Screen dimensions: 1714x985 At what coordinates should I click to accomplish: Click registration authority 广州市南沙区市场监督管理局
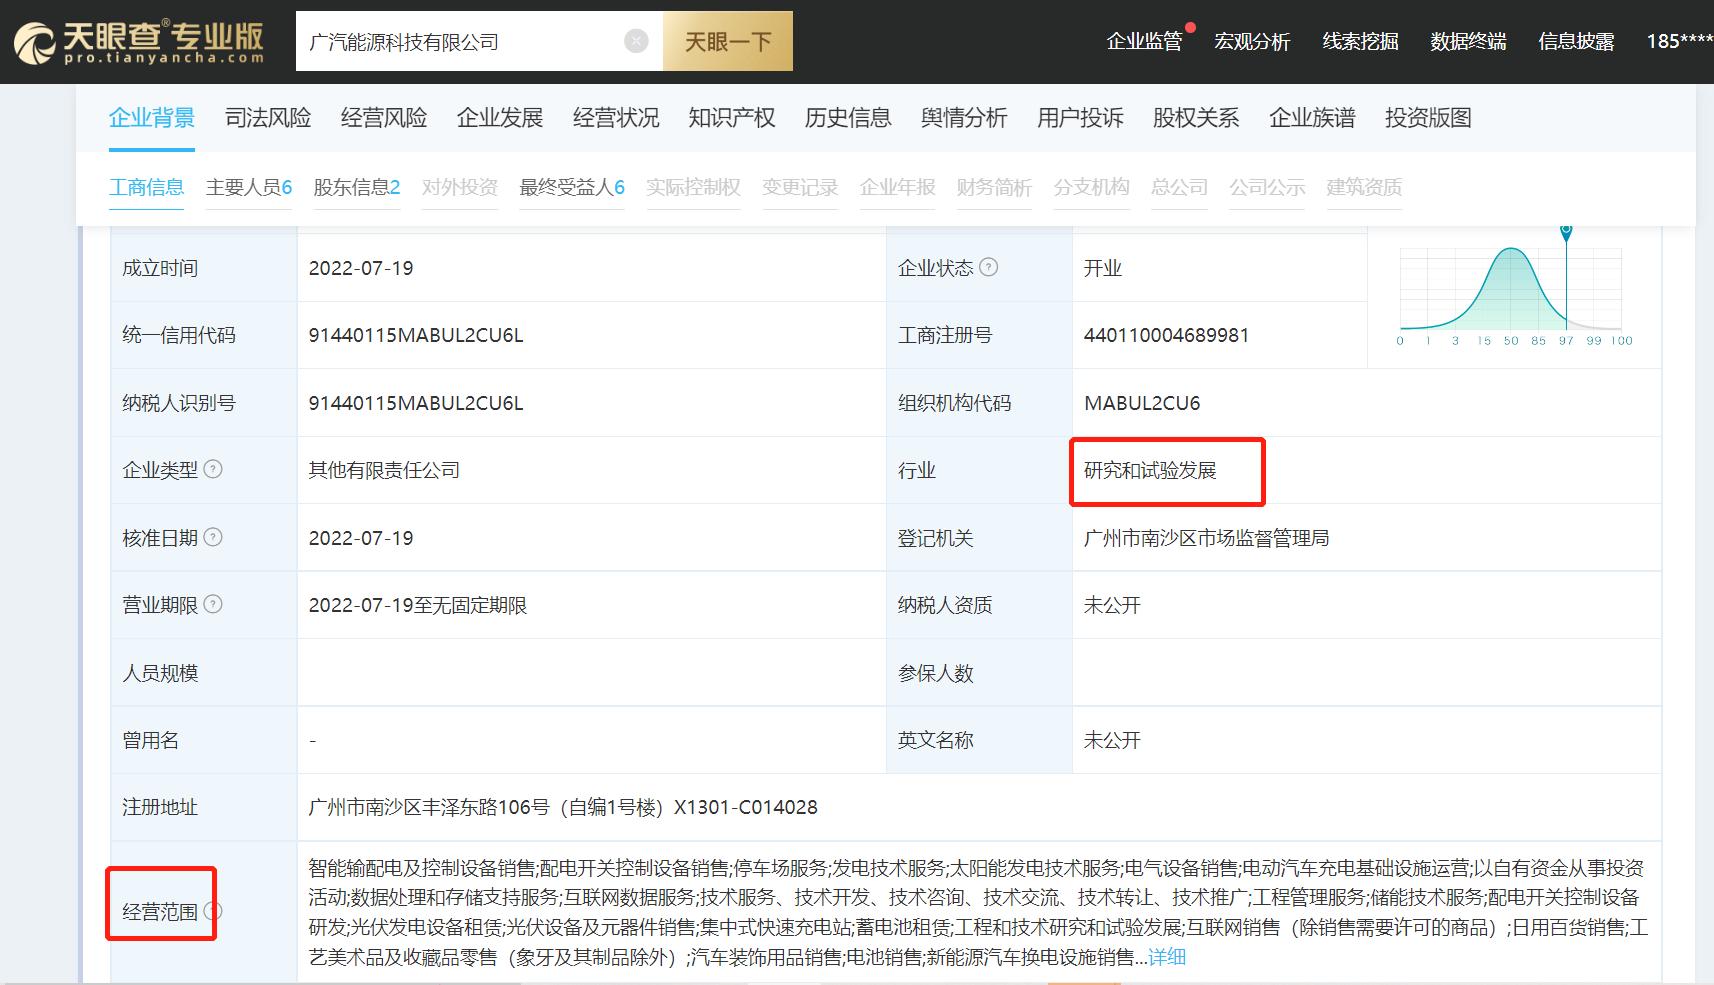[x=1207, y=538]
